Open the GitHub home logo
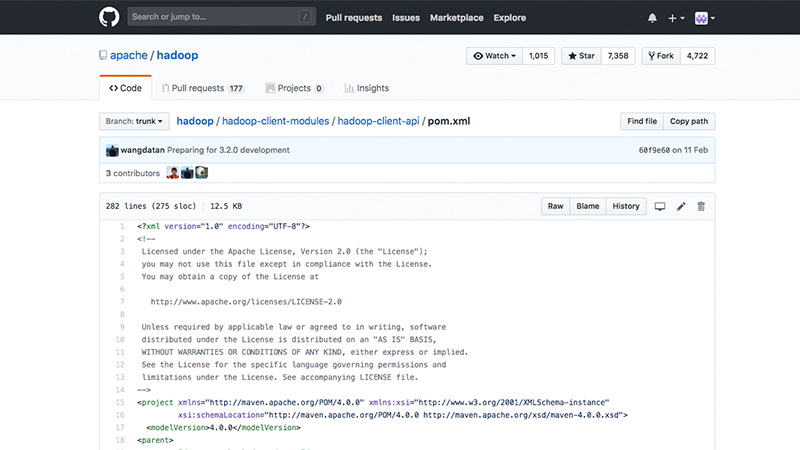Viewport: 800px width, 450px height. click(109, 17)
